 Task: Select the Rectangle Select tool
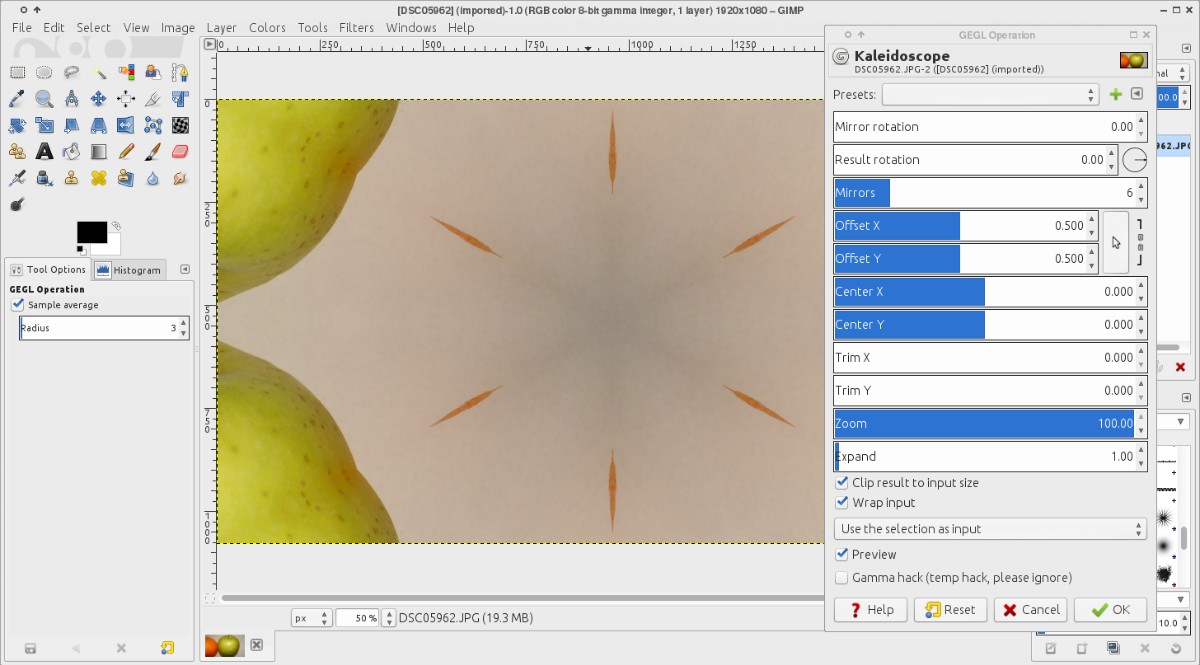(x=17, y=72)
